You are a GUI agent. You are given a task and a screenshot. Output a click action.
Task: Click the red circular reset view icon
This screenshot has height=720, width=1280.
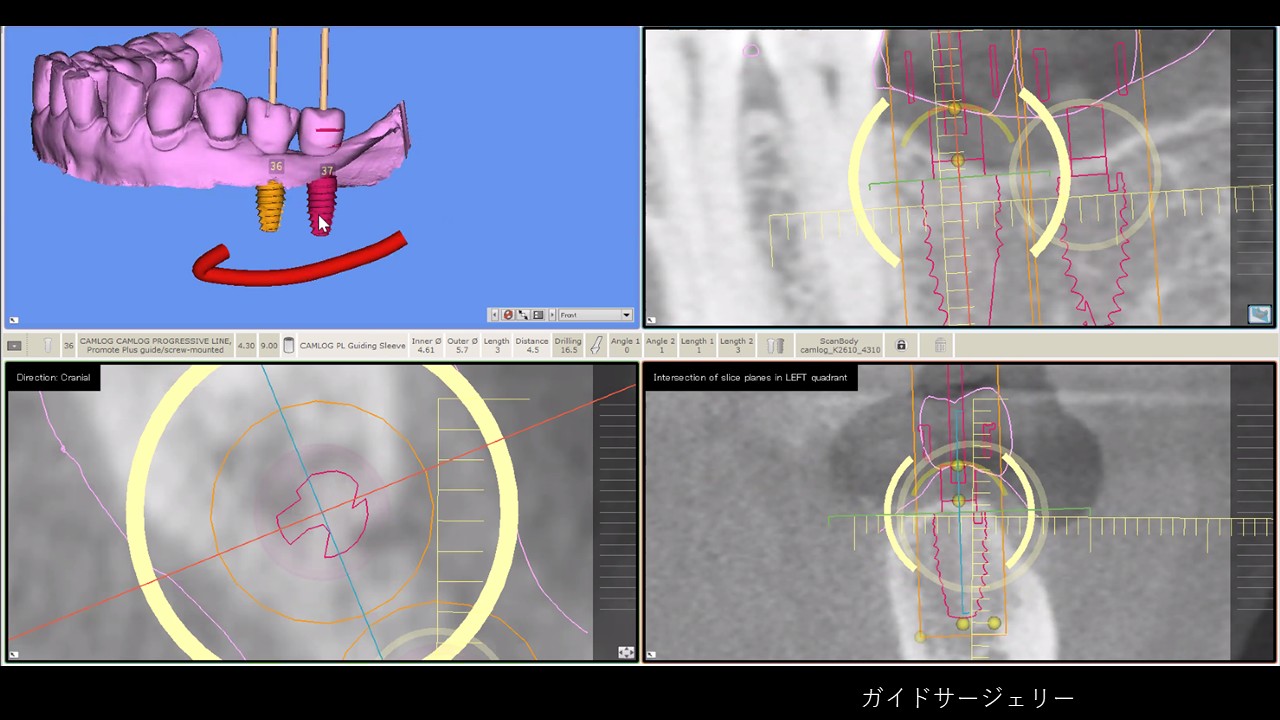(x=508, y=315)
